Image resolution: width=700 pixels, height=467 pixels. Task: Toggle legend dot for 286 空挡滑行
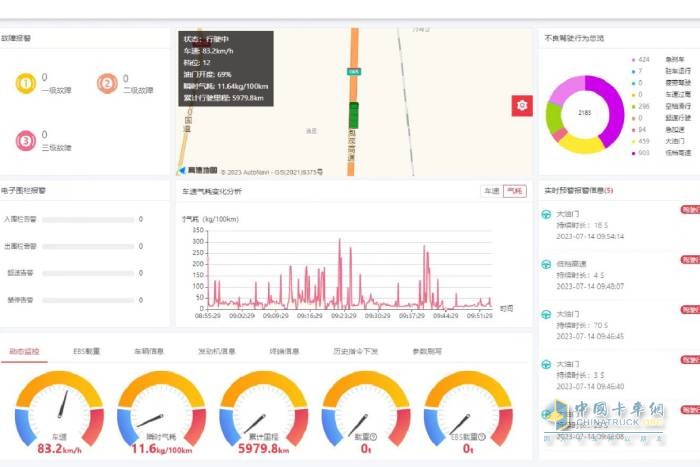(x=633, y=106)
